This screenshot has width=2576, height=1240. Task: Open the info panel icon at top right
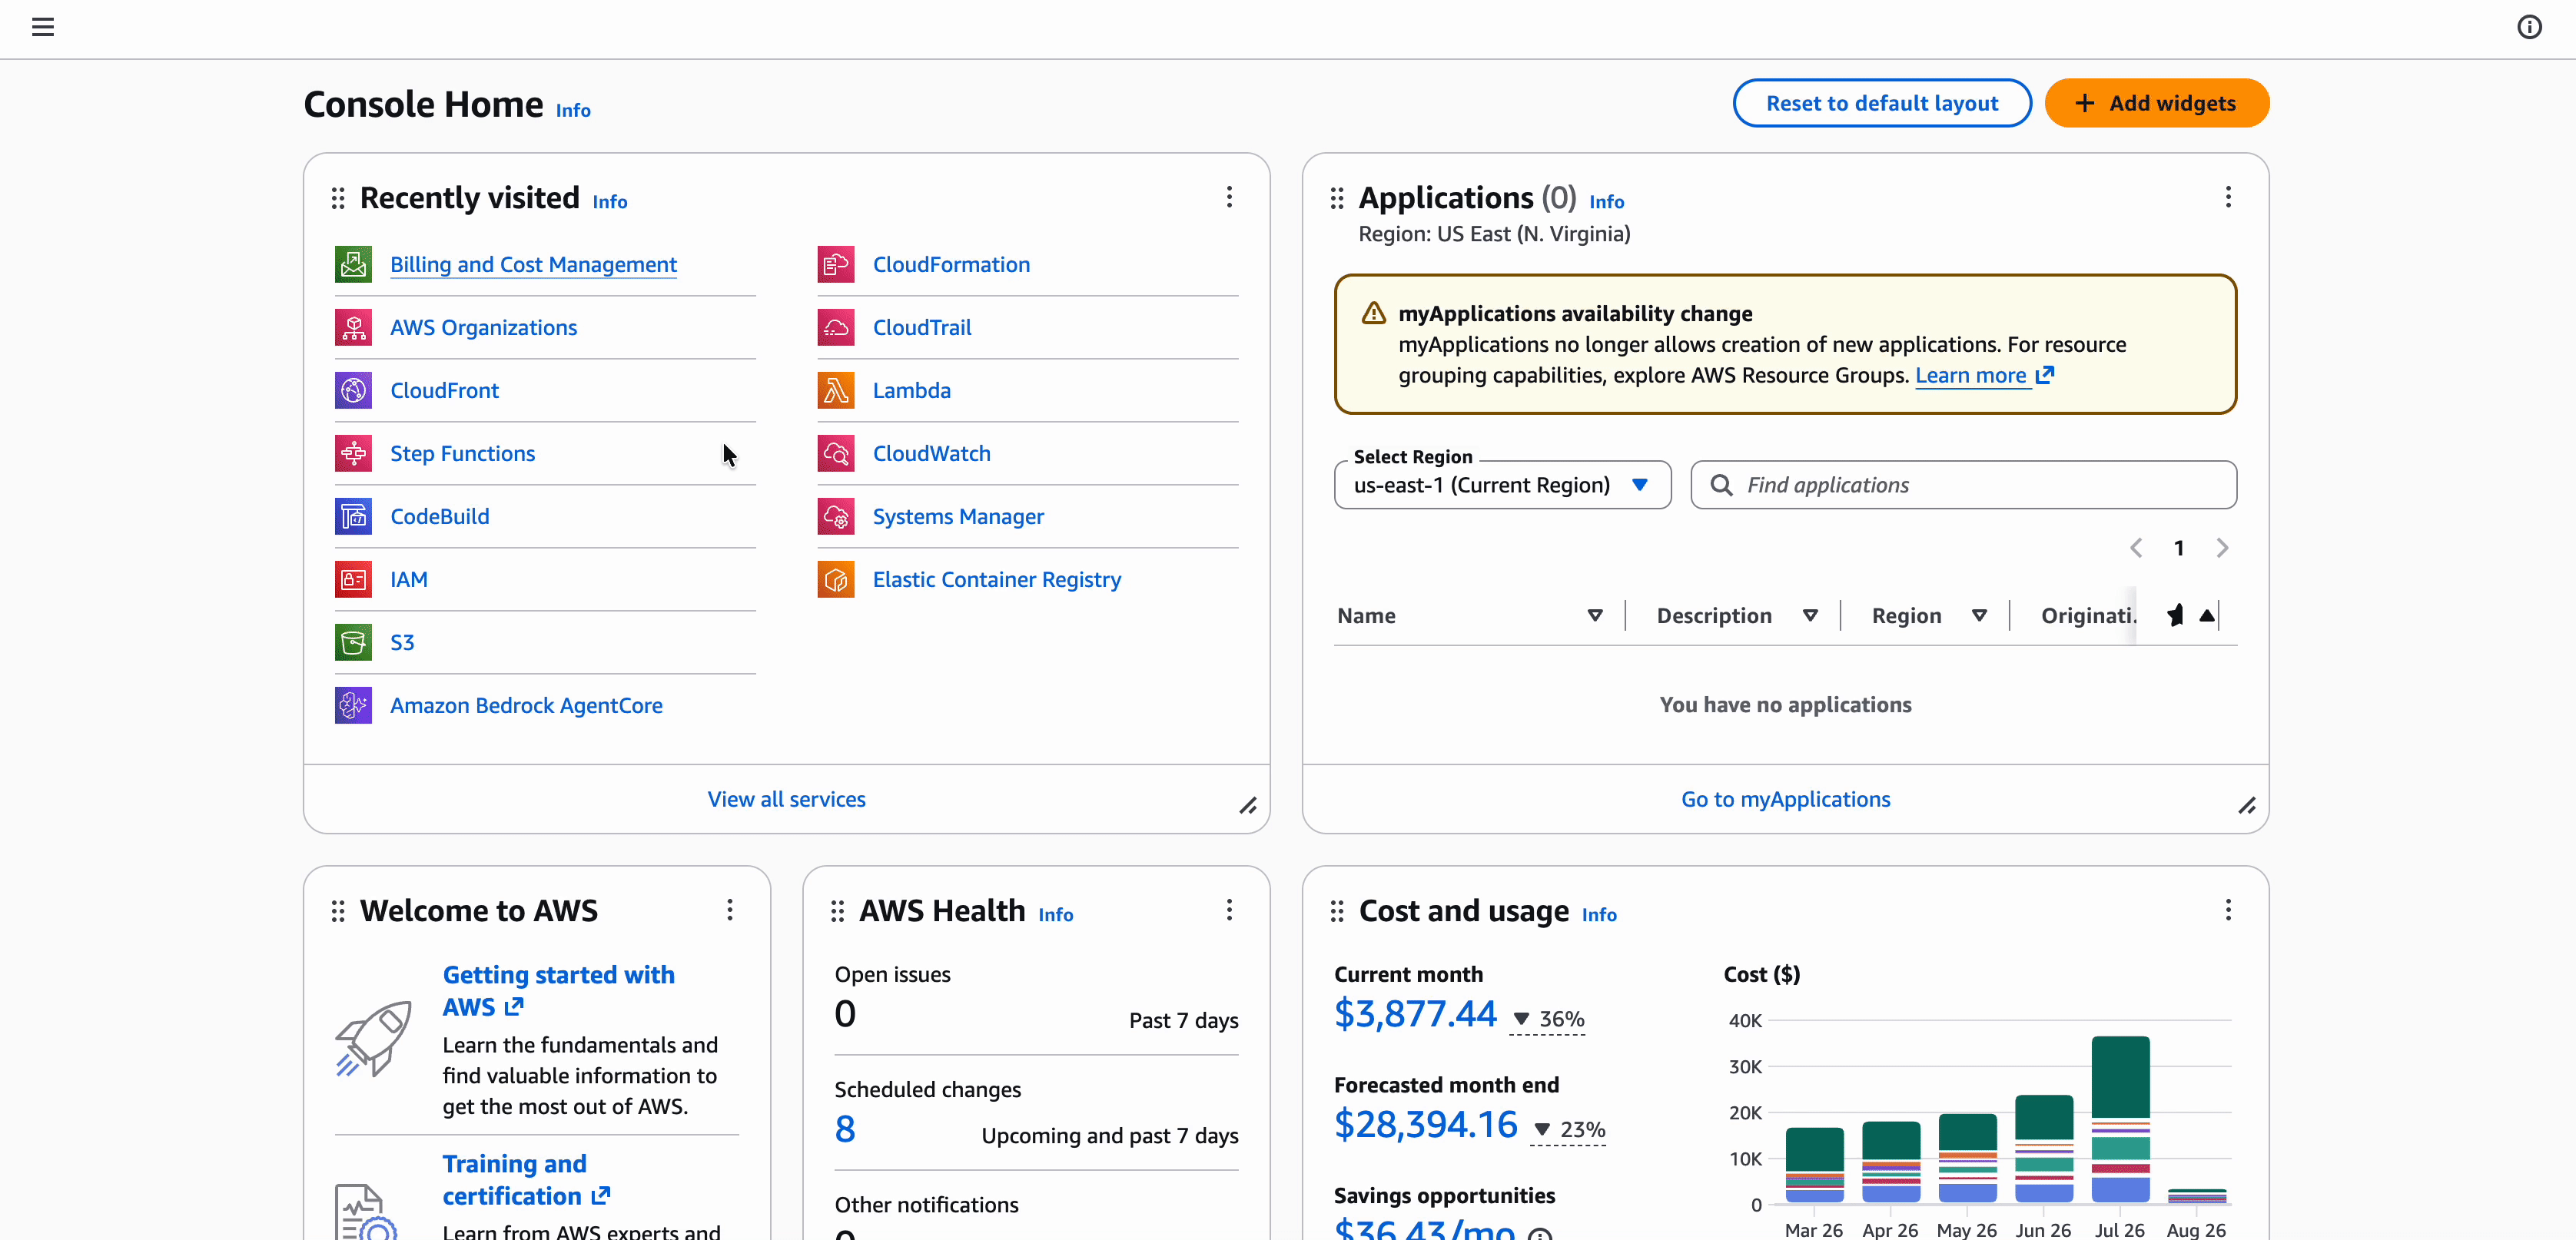pyautogui.click(x=2529, y=27)
